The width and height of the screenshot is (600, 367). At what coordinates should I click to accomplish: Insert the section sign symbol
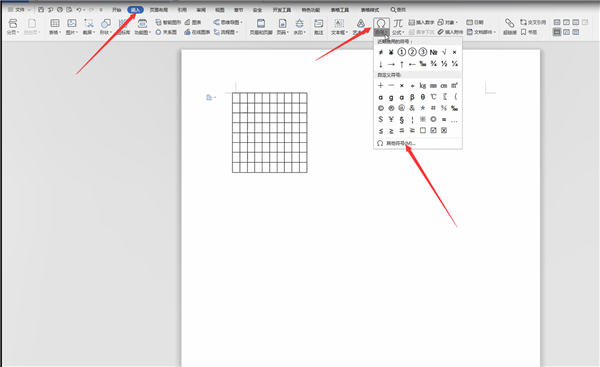[x=401, y=119]
